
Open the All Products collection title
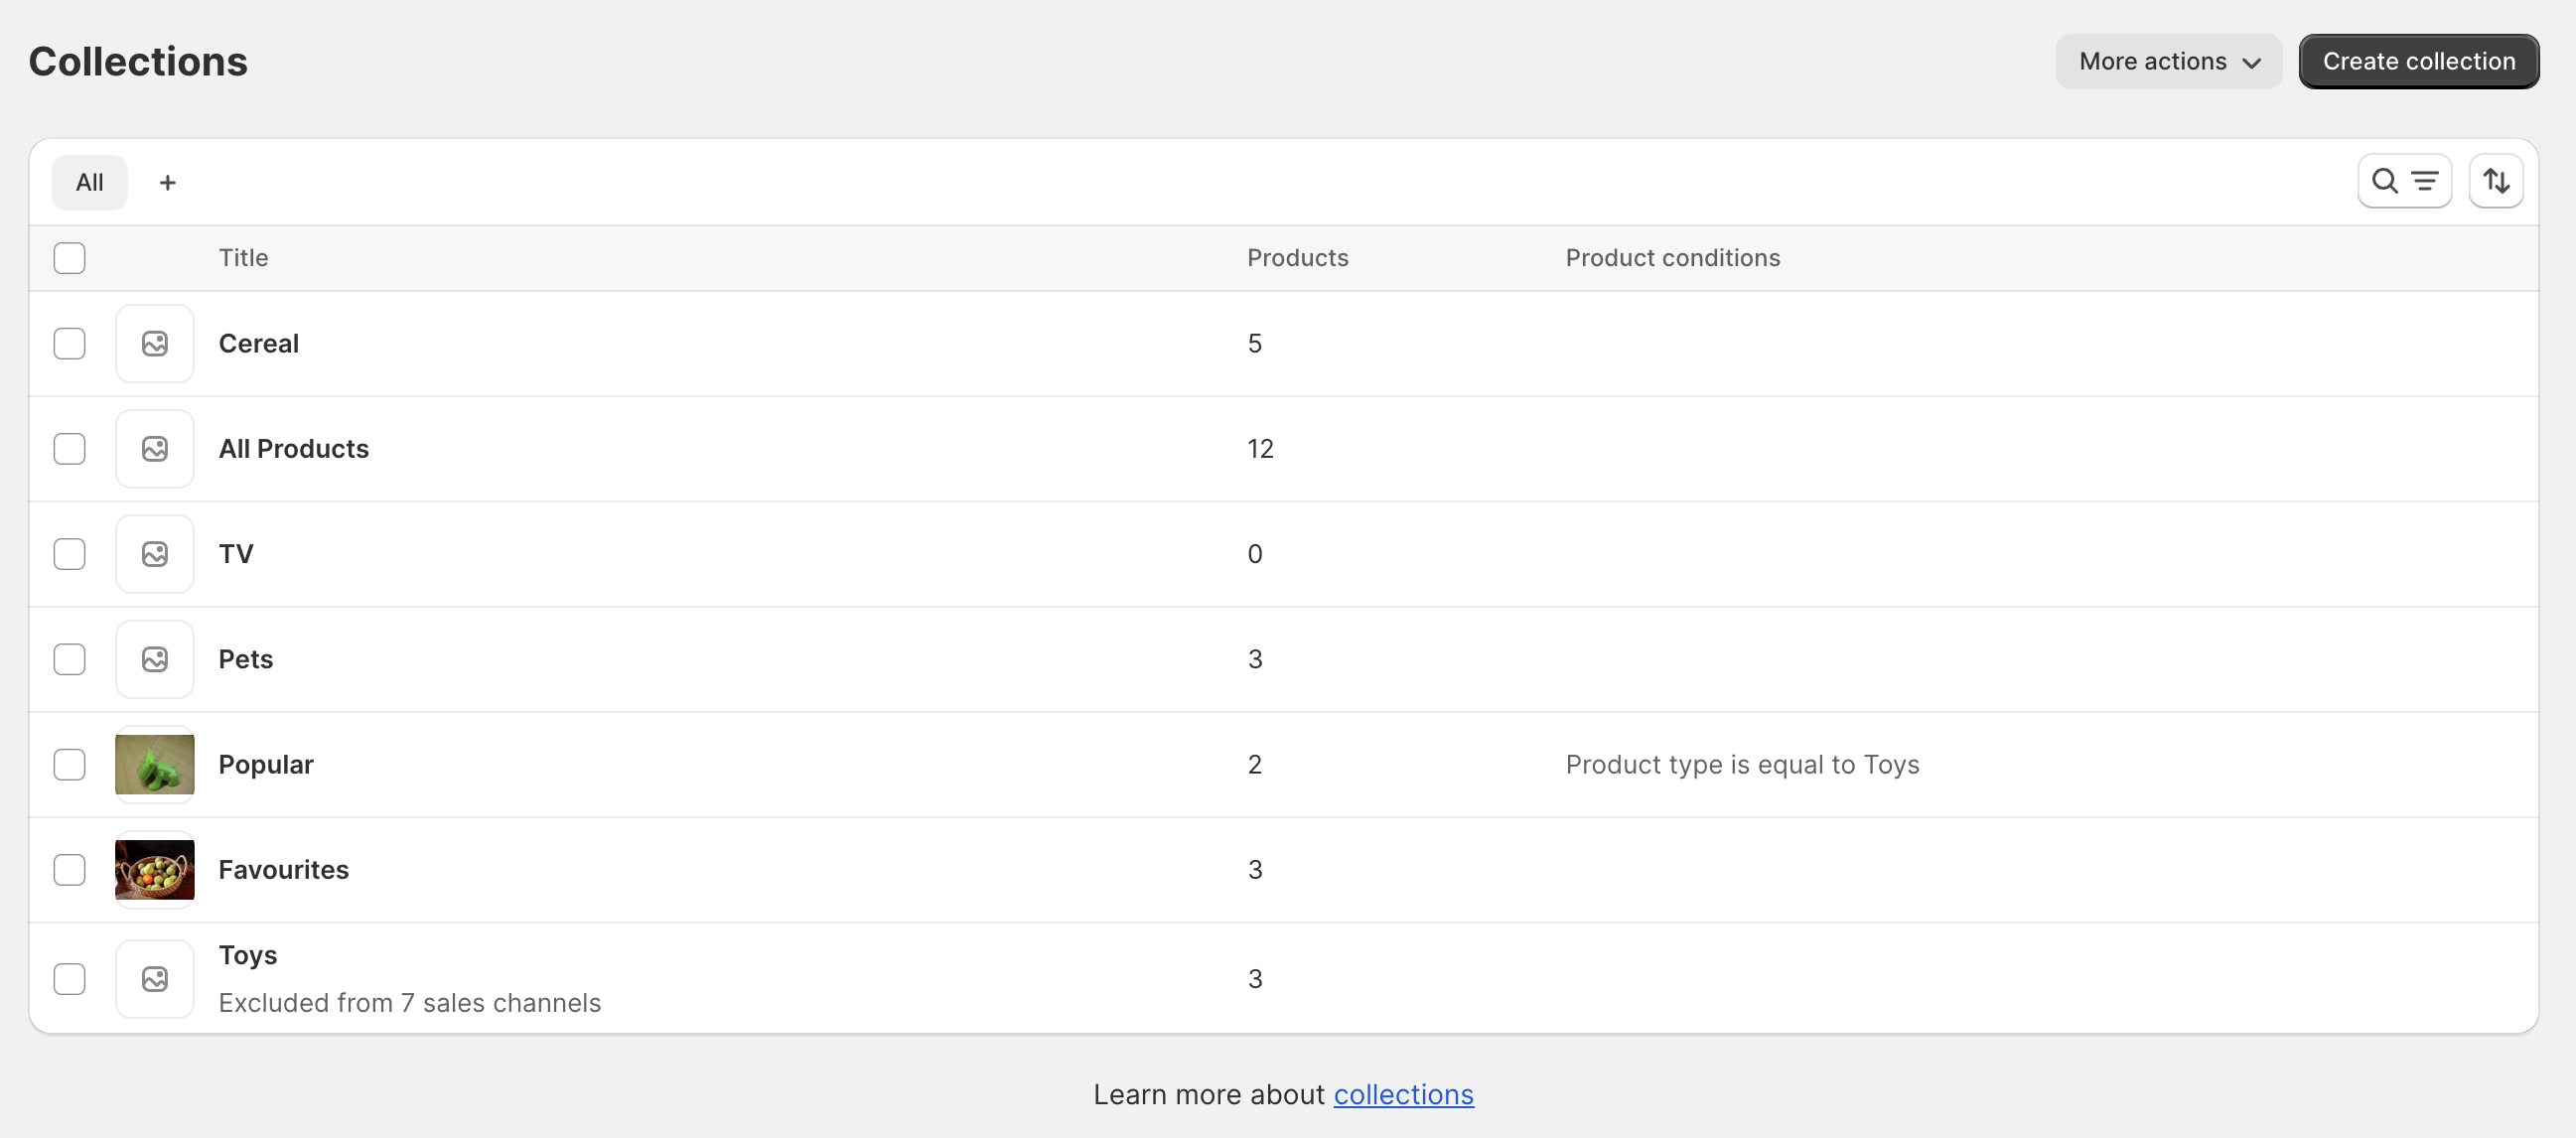click(293, 448)
